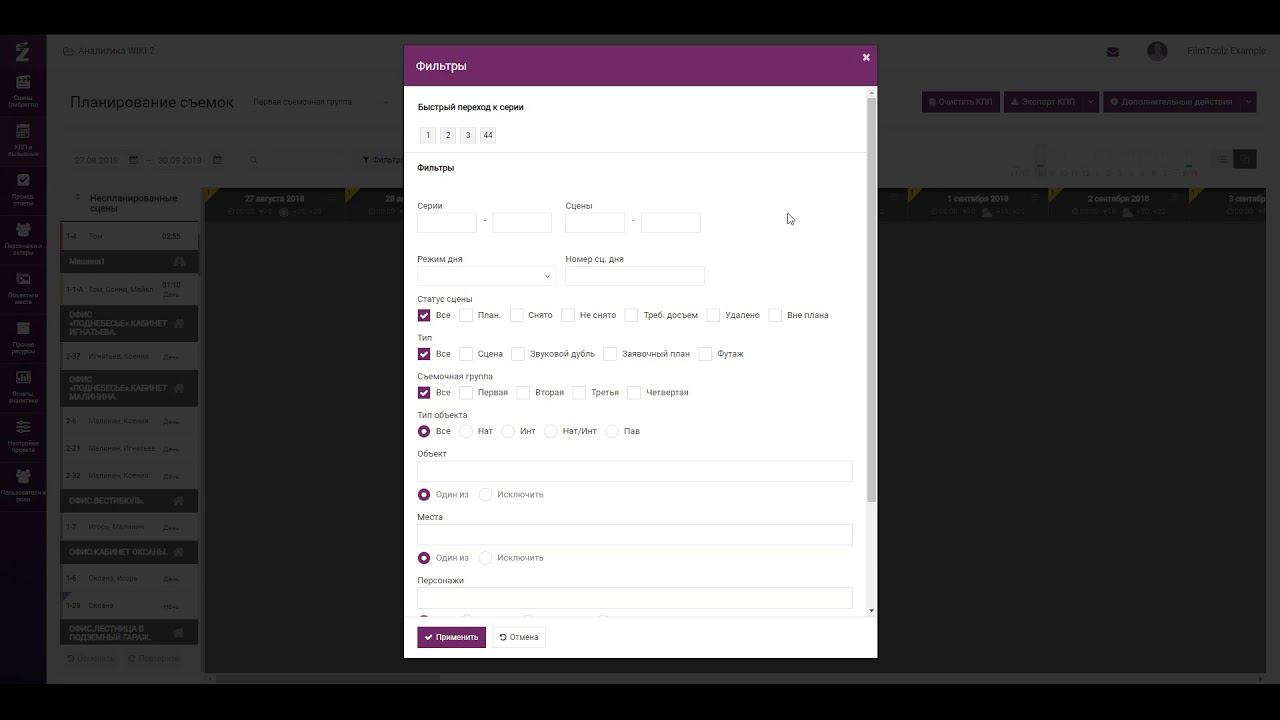Open the user avatar in header
Screen dimensions: 1280x720
(x=1157, y=51)
